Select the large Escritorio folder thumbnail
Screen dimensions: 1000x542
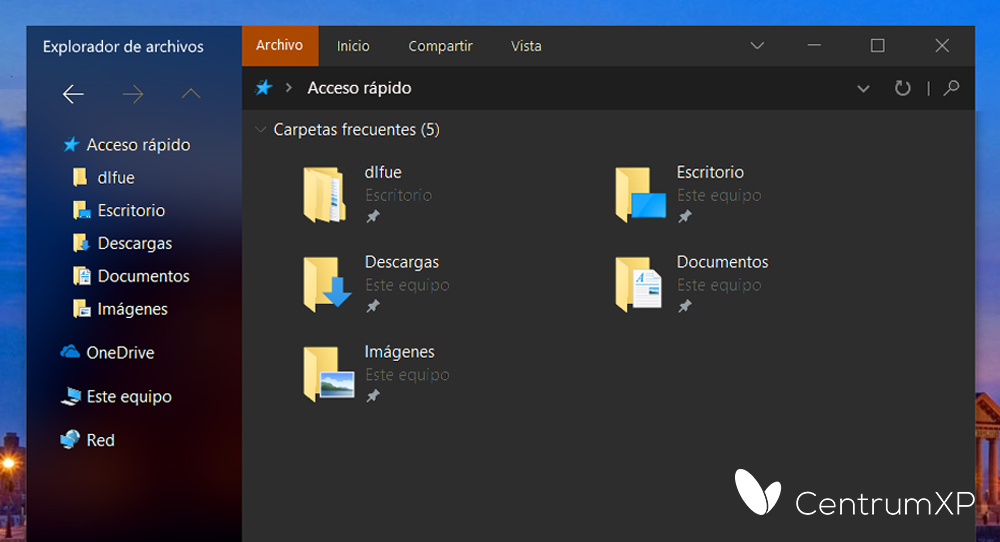pos(640,194)
